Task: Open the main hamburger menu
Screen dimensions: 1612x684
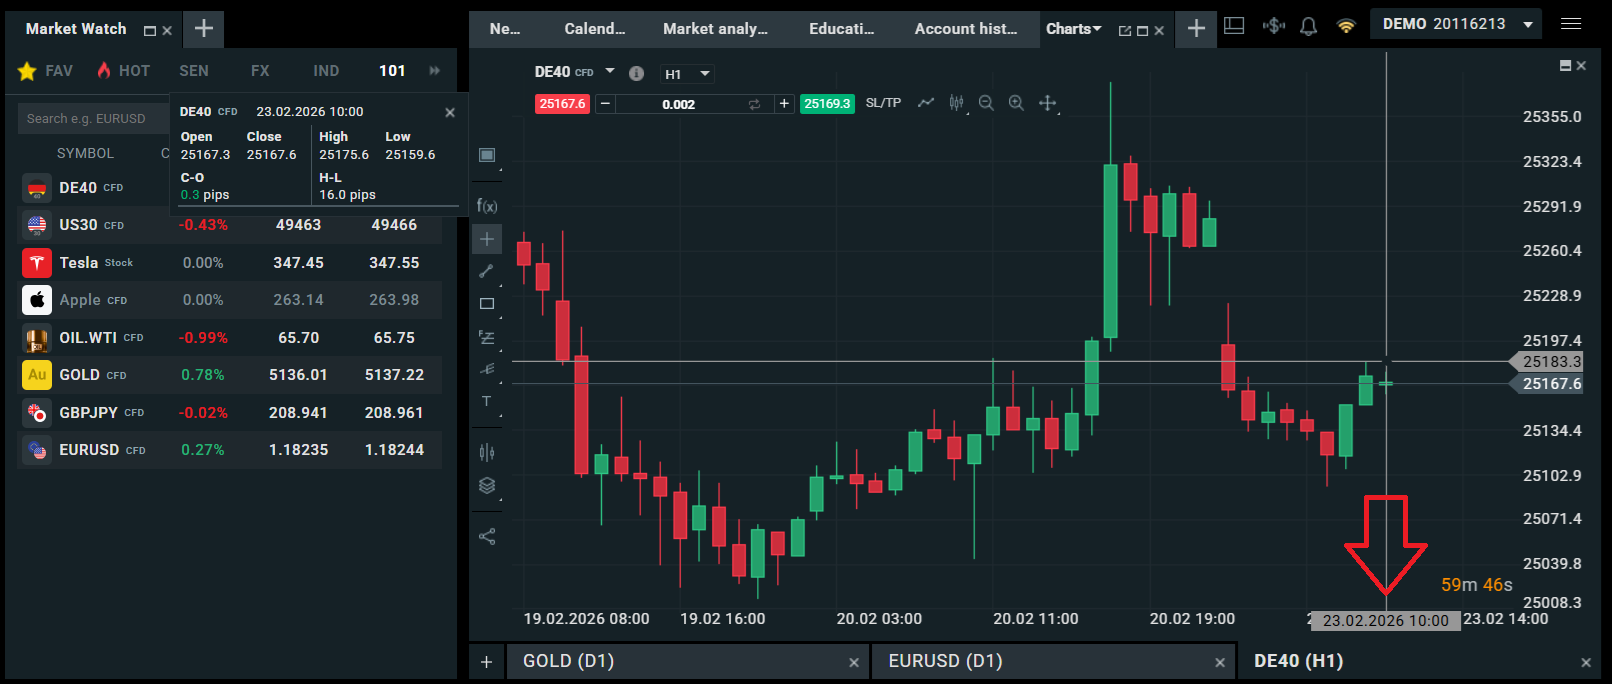Action: click(x=1571, y=23)
